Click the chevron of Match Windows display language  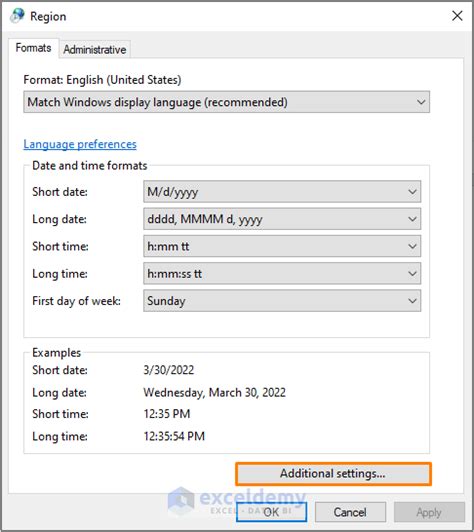pyautogui.click(x=421, y=102)
